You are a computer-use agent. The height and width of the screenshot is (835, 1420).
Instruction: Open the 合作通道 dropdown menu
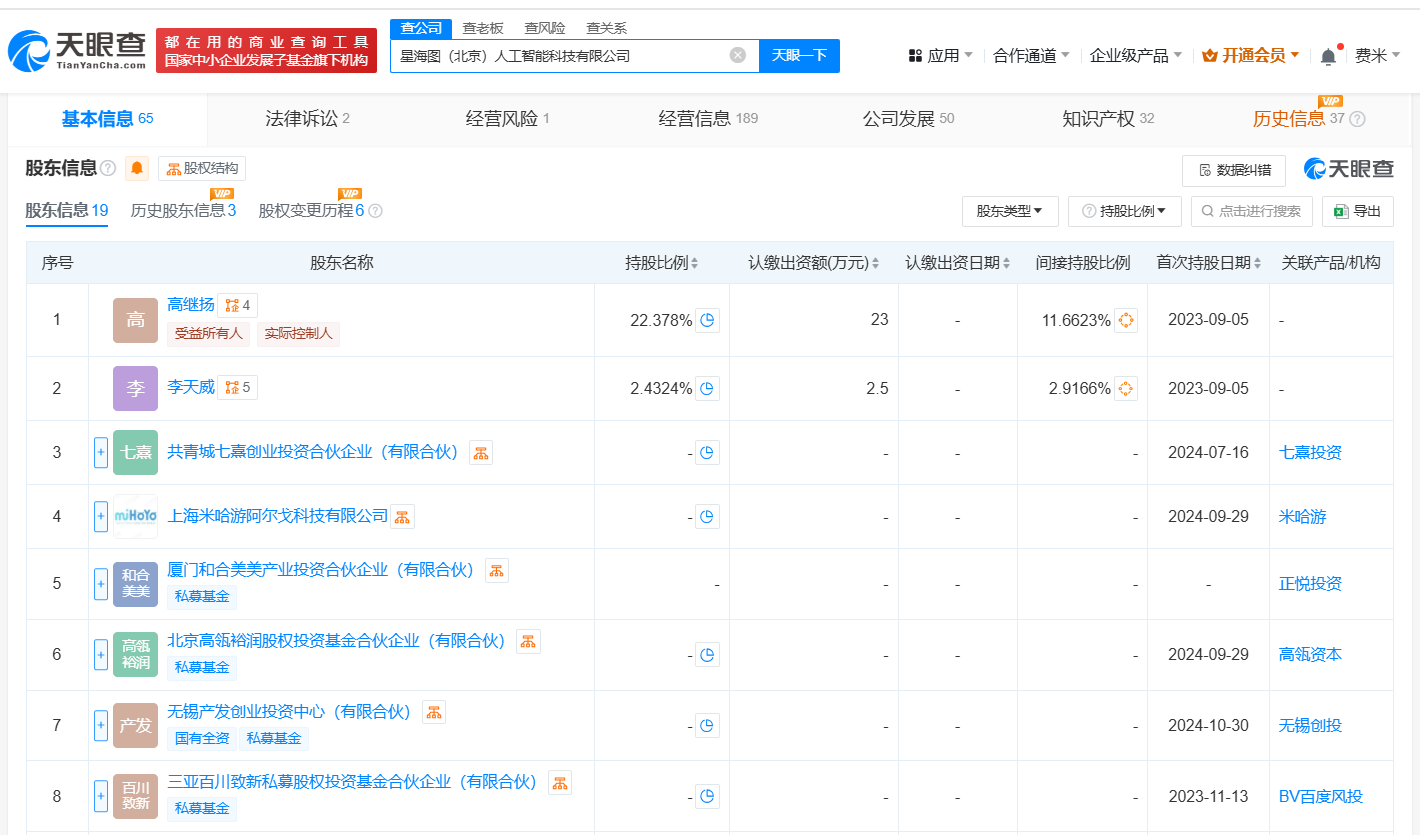pos(1031,56)
